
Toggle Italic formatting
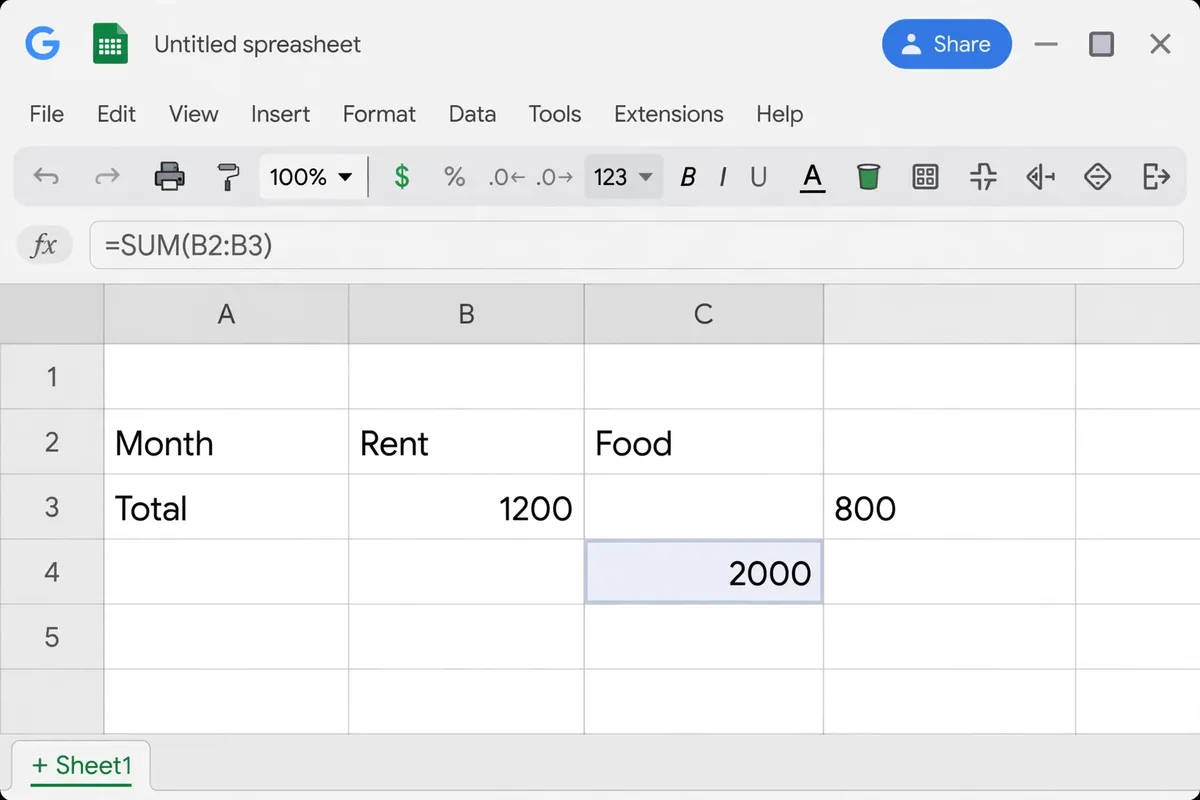tap(722, 177)
